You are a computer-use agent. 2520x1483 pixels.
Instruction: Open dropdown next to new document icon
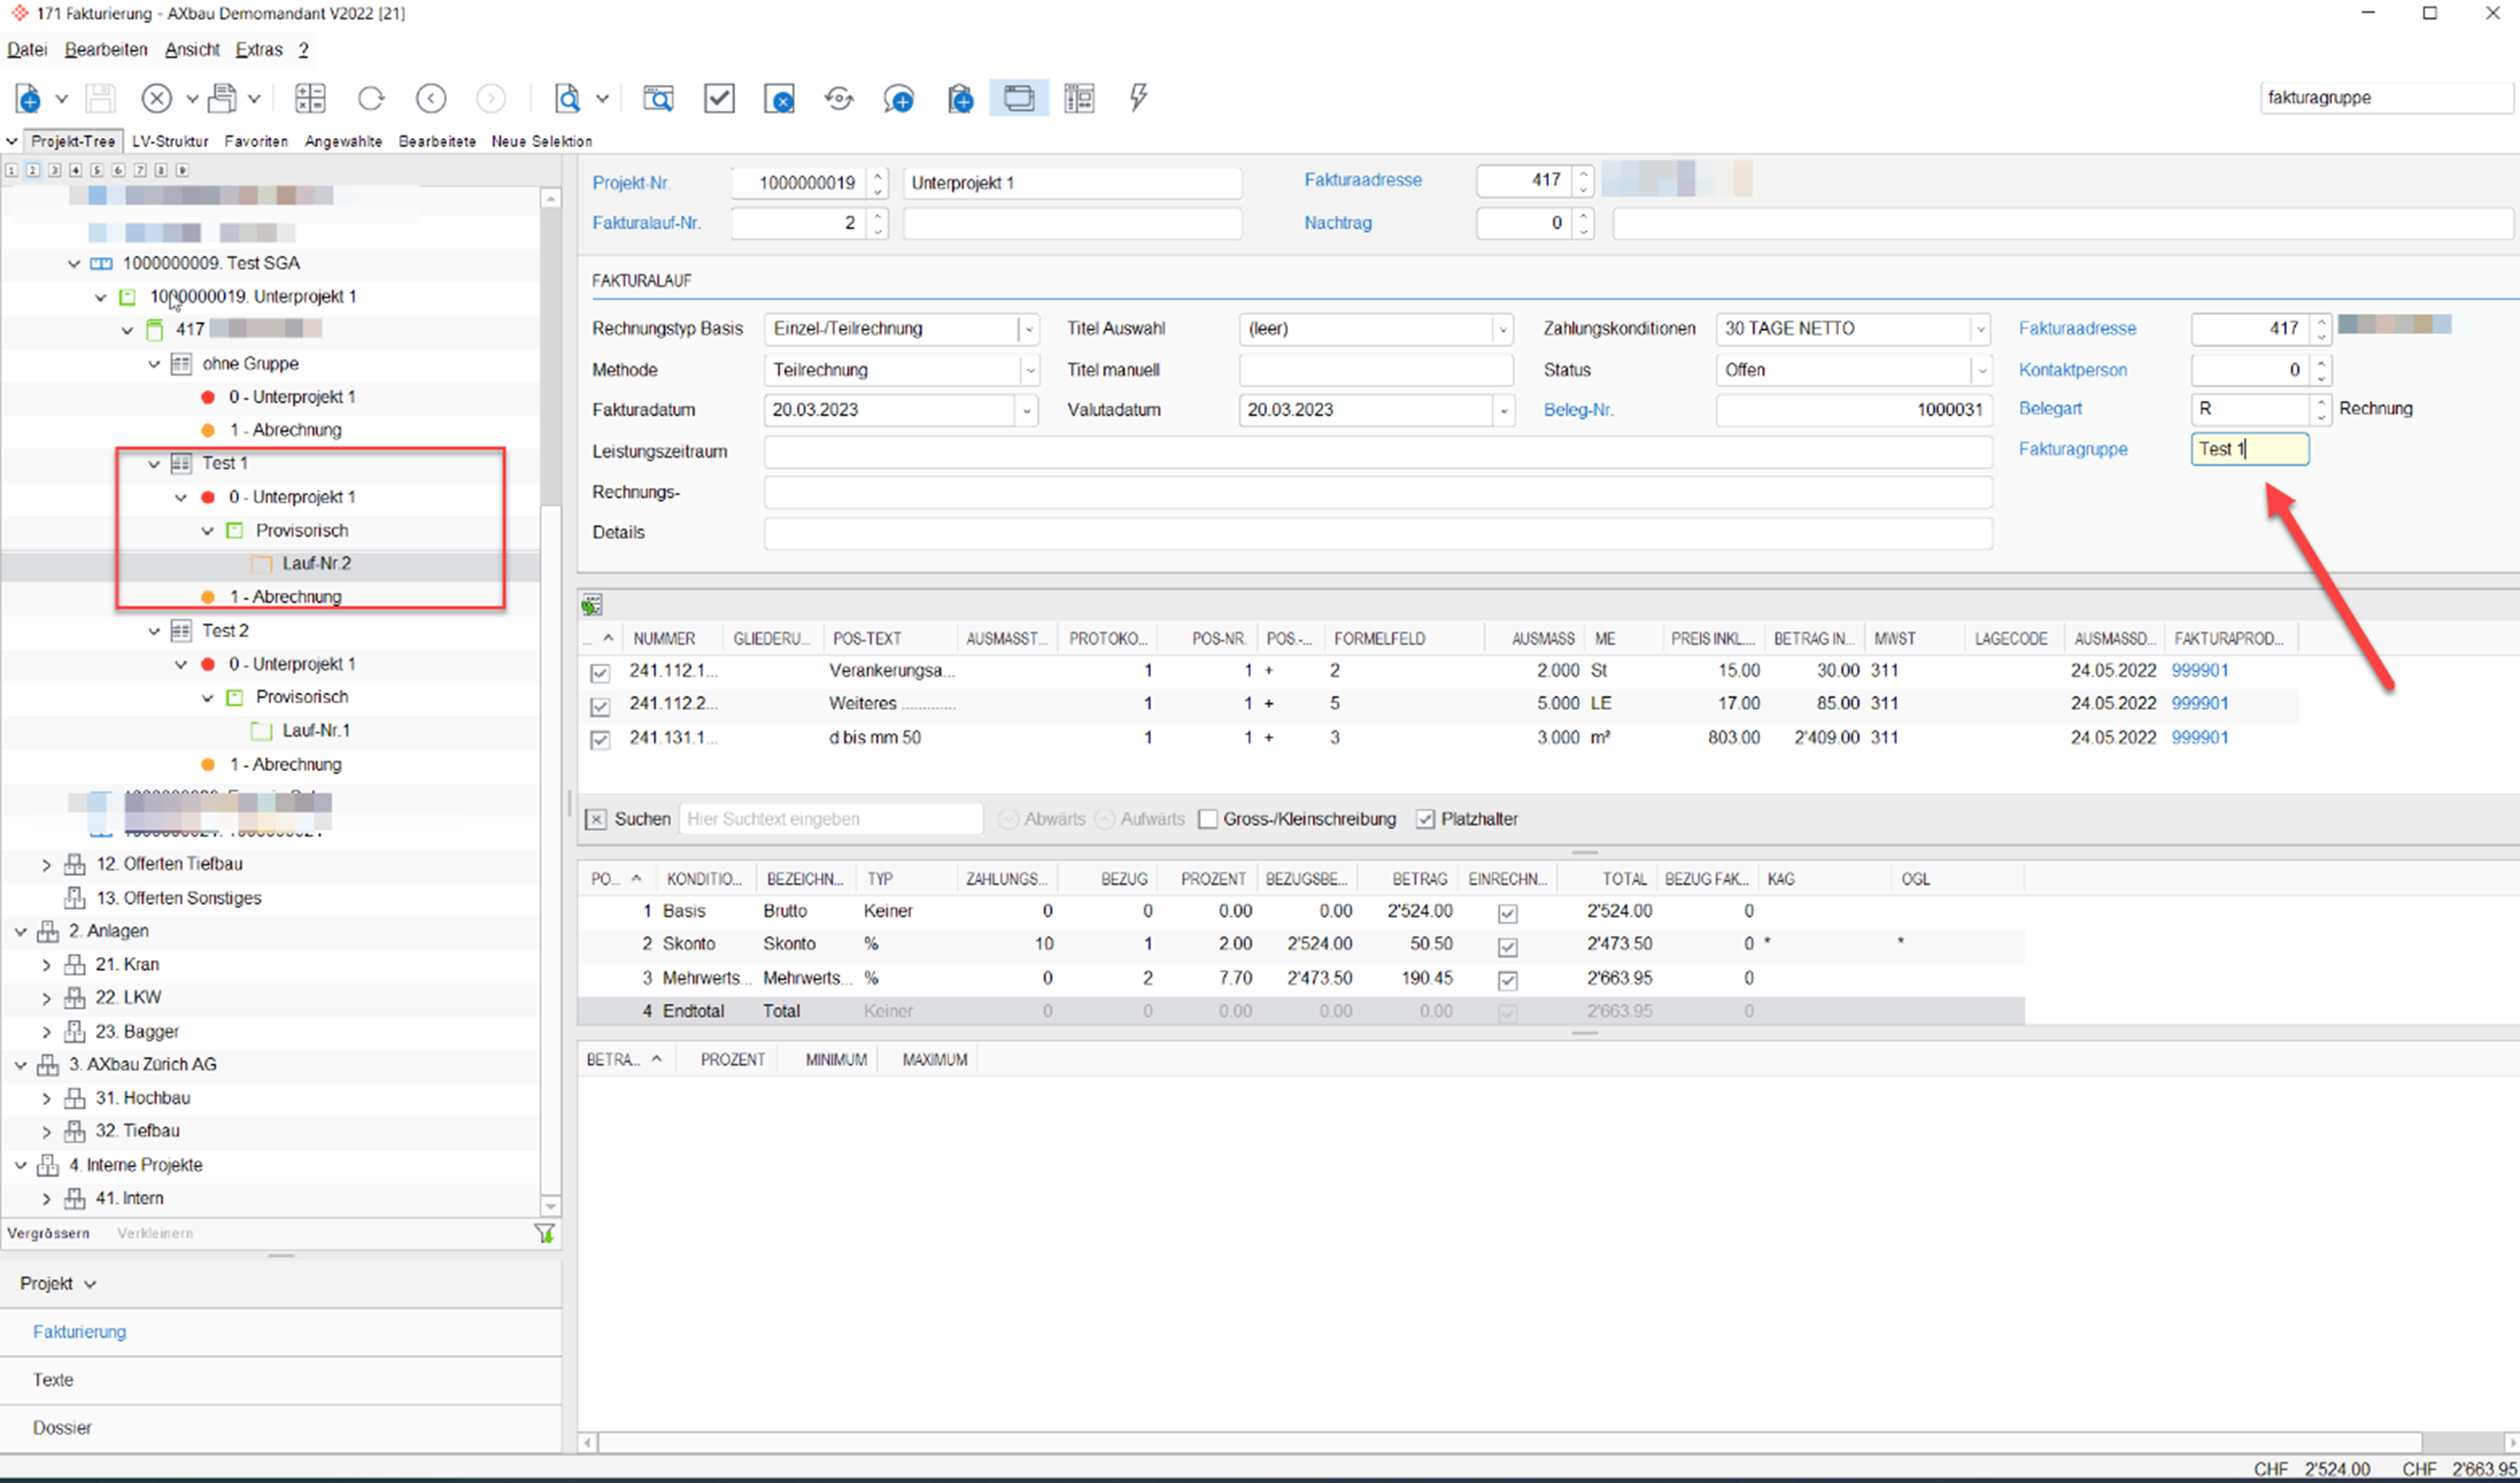pyautogui.click(x=61, y=98)
